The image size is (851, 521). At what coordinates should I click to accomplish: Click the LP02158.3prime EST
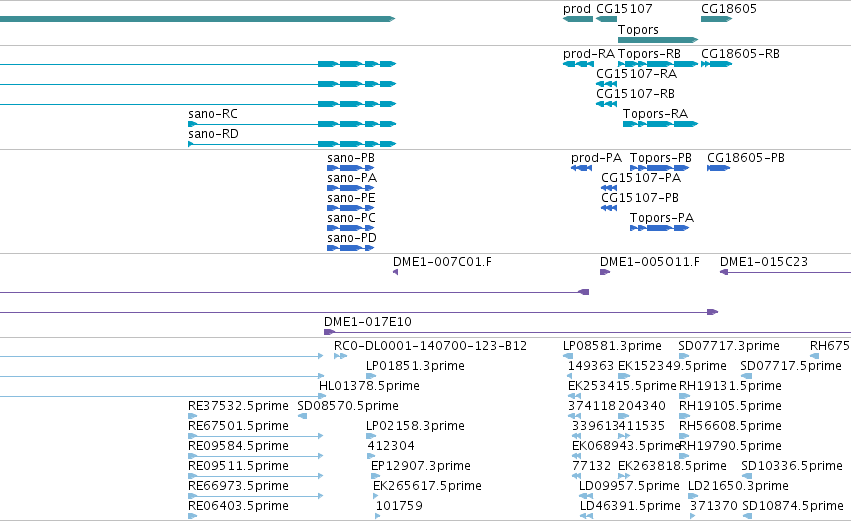[371, 436]
